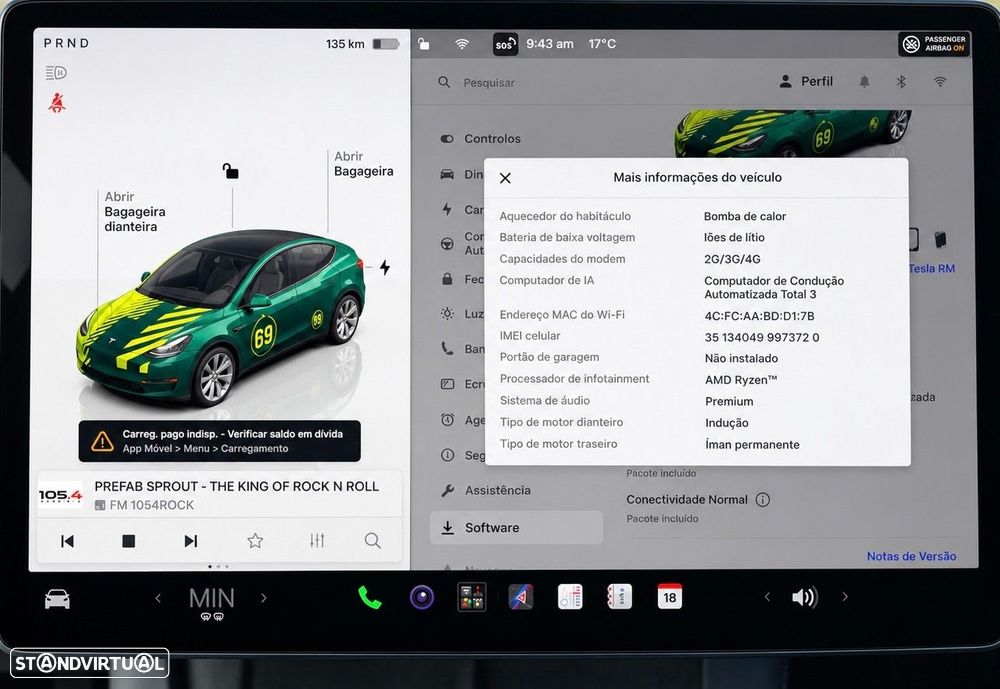1000x689 pixels.
Task: Tap the seatbelt warning icon
Action: 57,103
